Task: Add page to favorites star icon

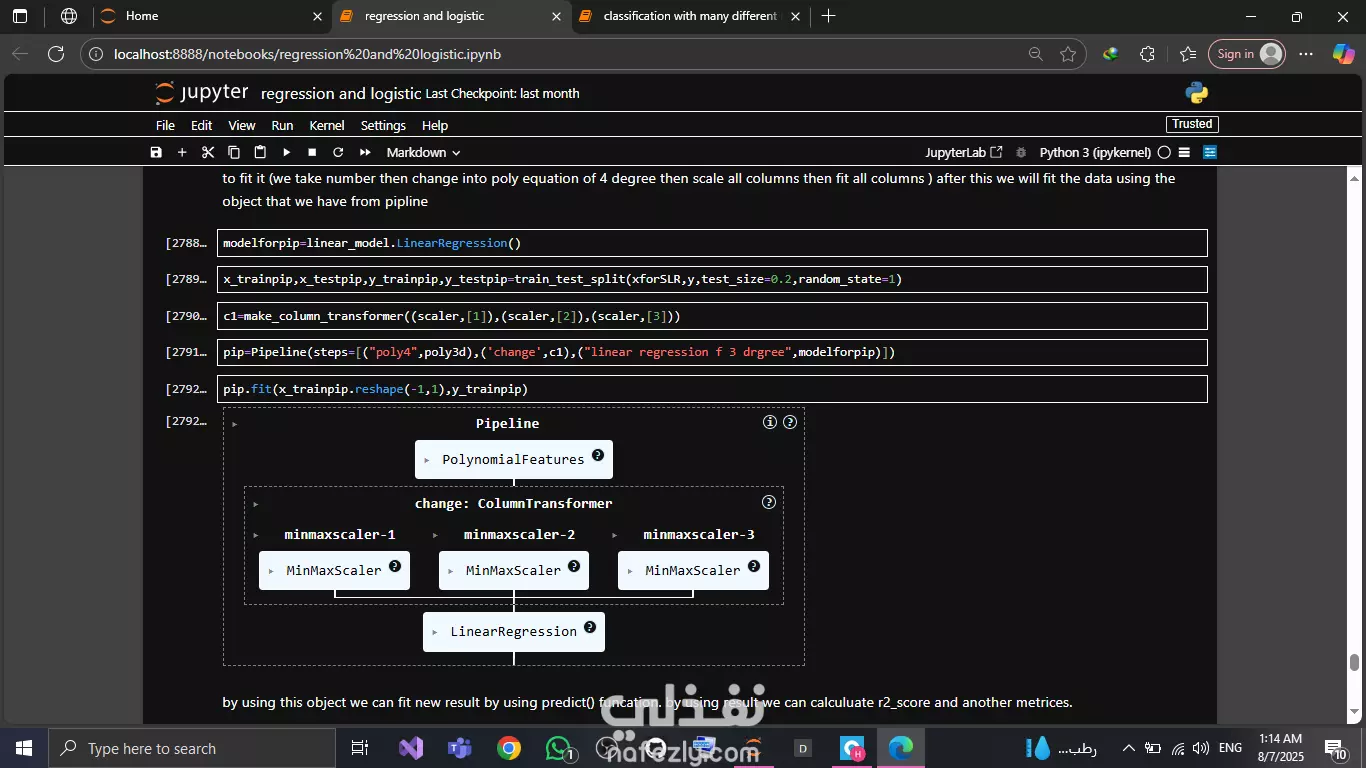Action: click(x=1068, y=54)
